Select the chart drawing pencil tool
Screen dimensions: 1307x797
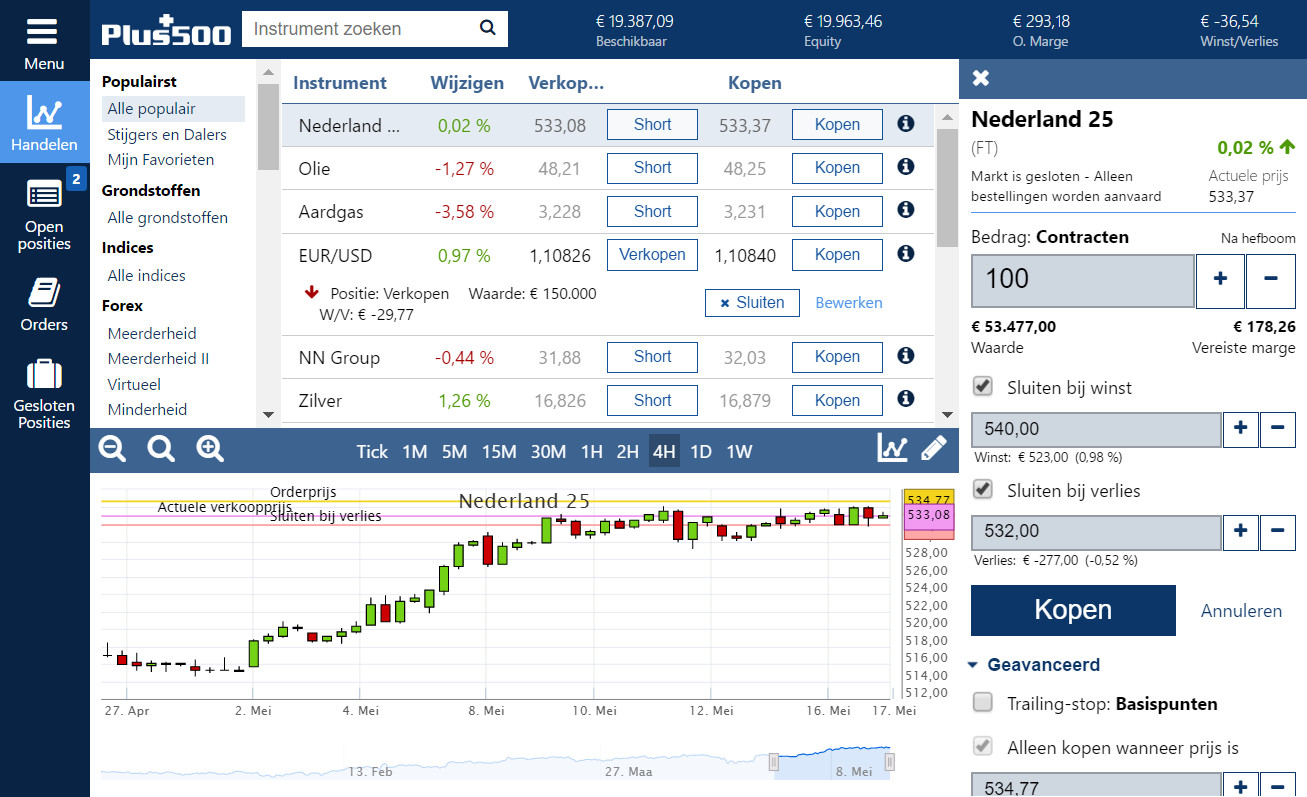point(933,448)
